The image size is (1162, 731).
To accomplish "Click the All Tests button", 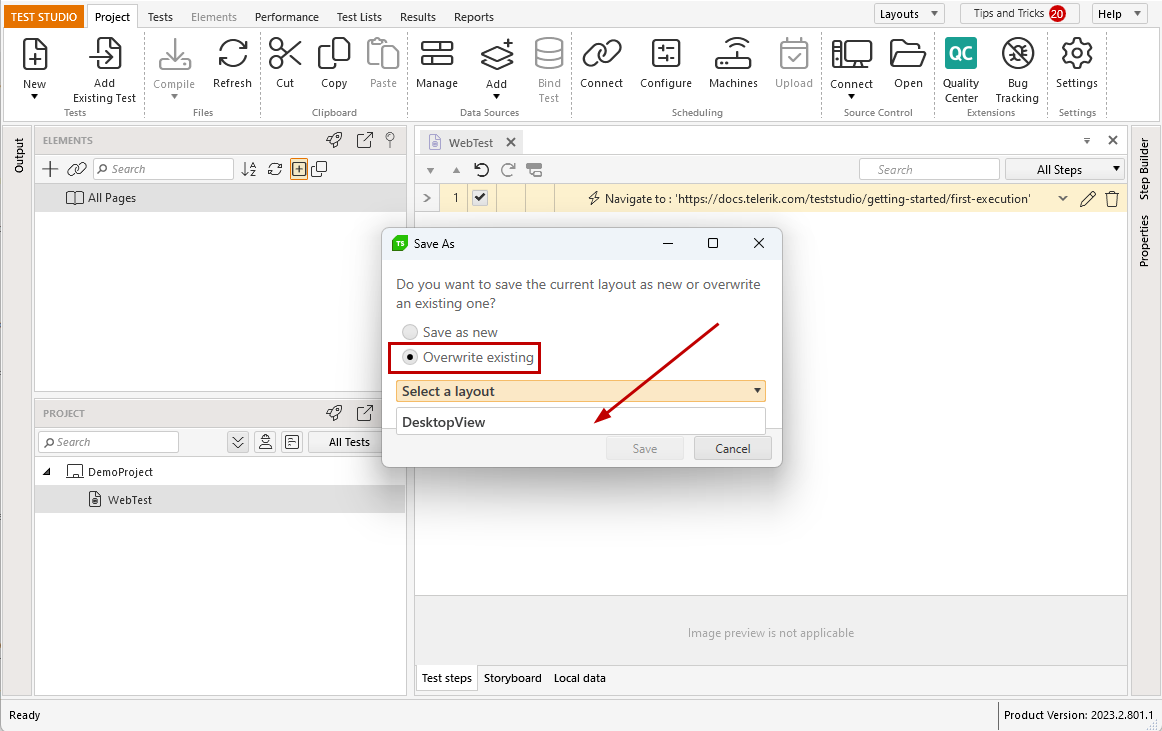I will point(349,442).
